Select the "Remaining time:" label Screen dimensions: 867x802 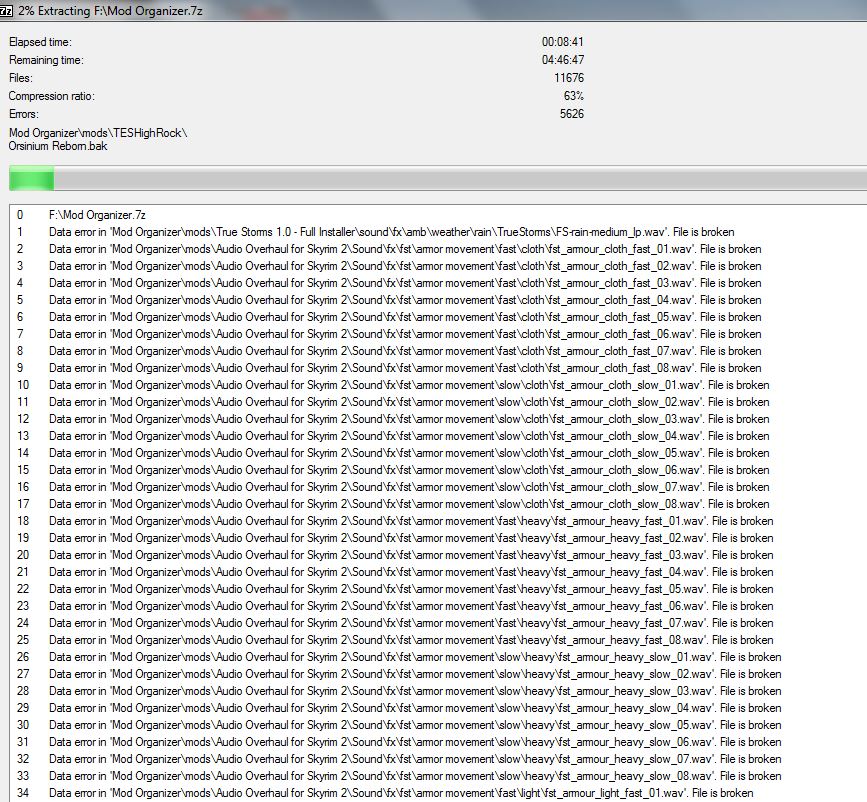pyautogui.click(x=46, y=60)
